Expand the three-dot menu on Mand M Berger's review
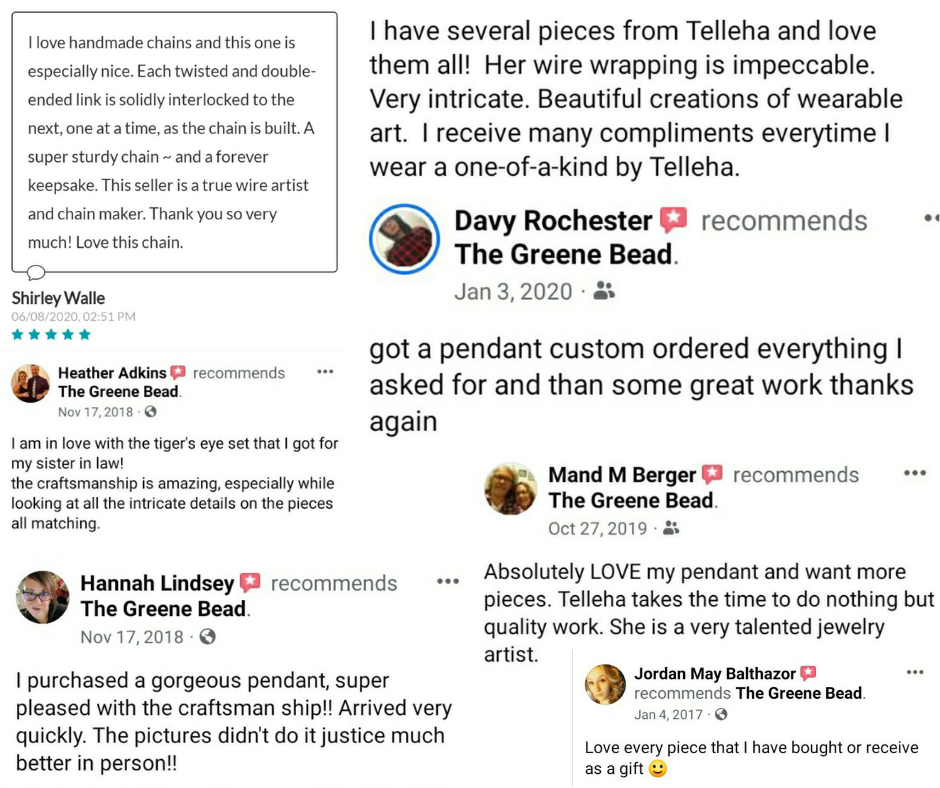Viewport: 940px width, 788px height. (914, 474)
